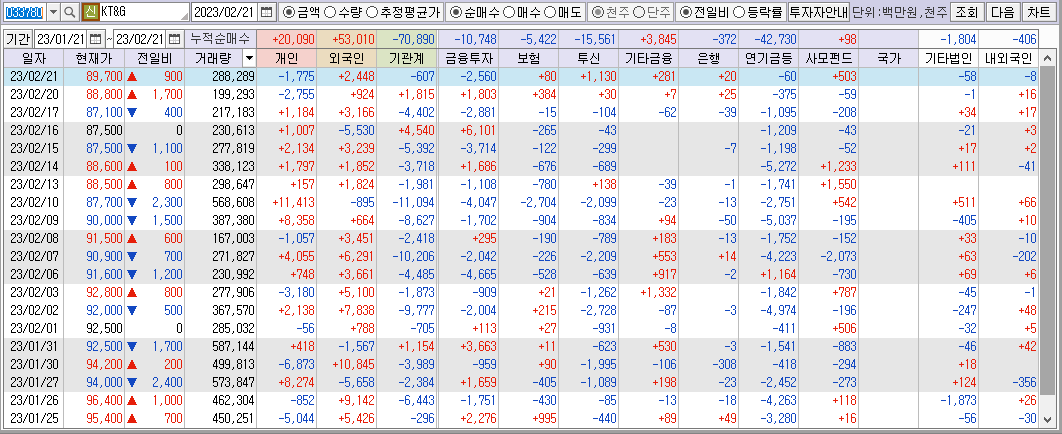1062x434 pixels.
Task: Click the 거래량 column sort arrow
Action: pyautogui.click(x=249, y=59)
